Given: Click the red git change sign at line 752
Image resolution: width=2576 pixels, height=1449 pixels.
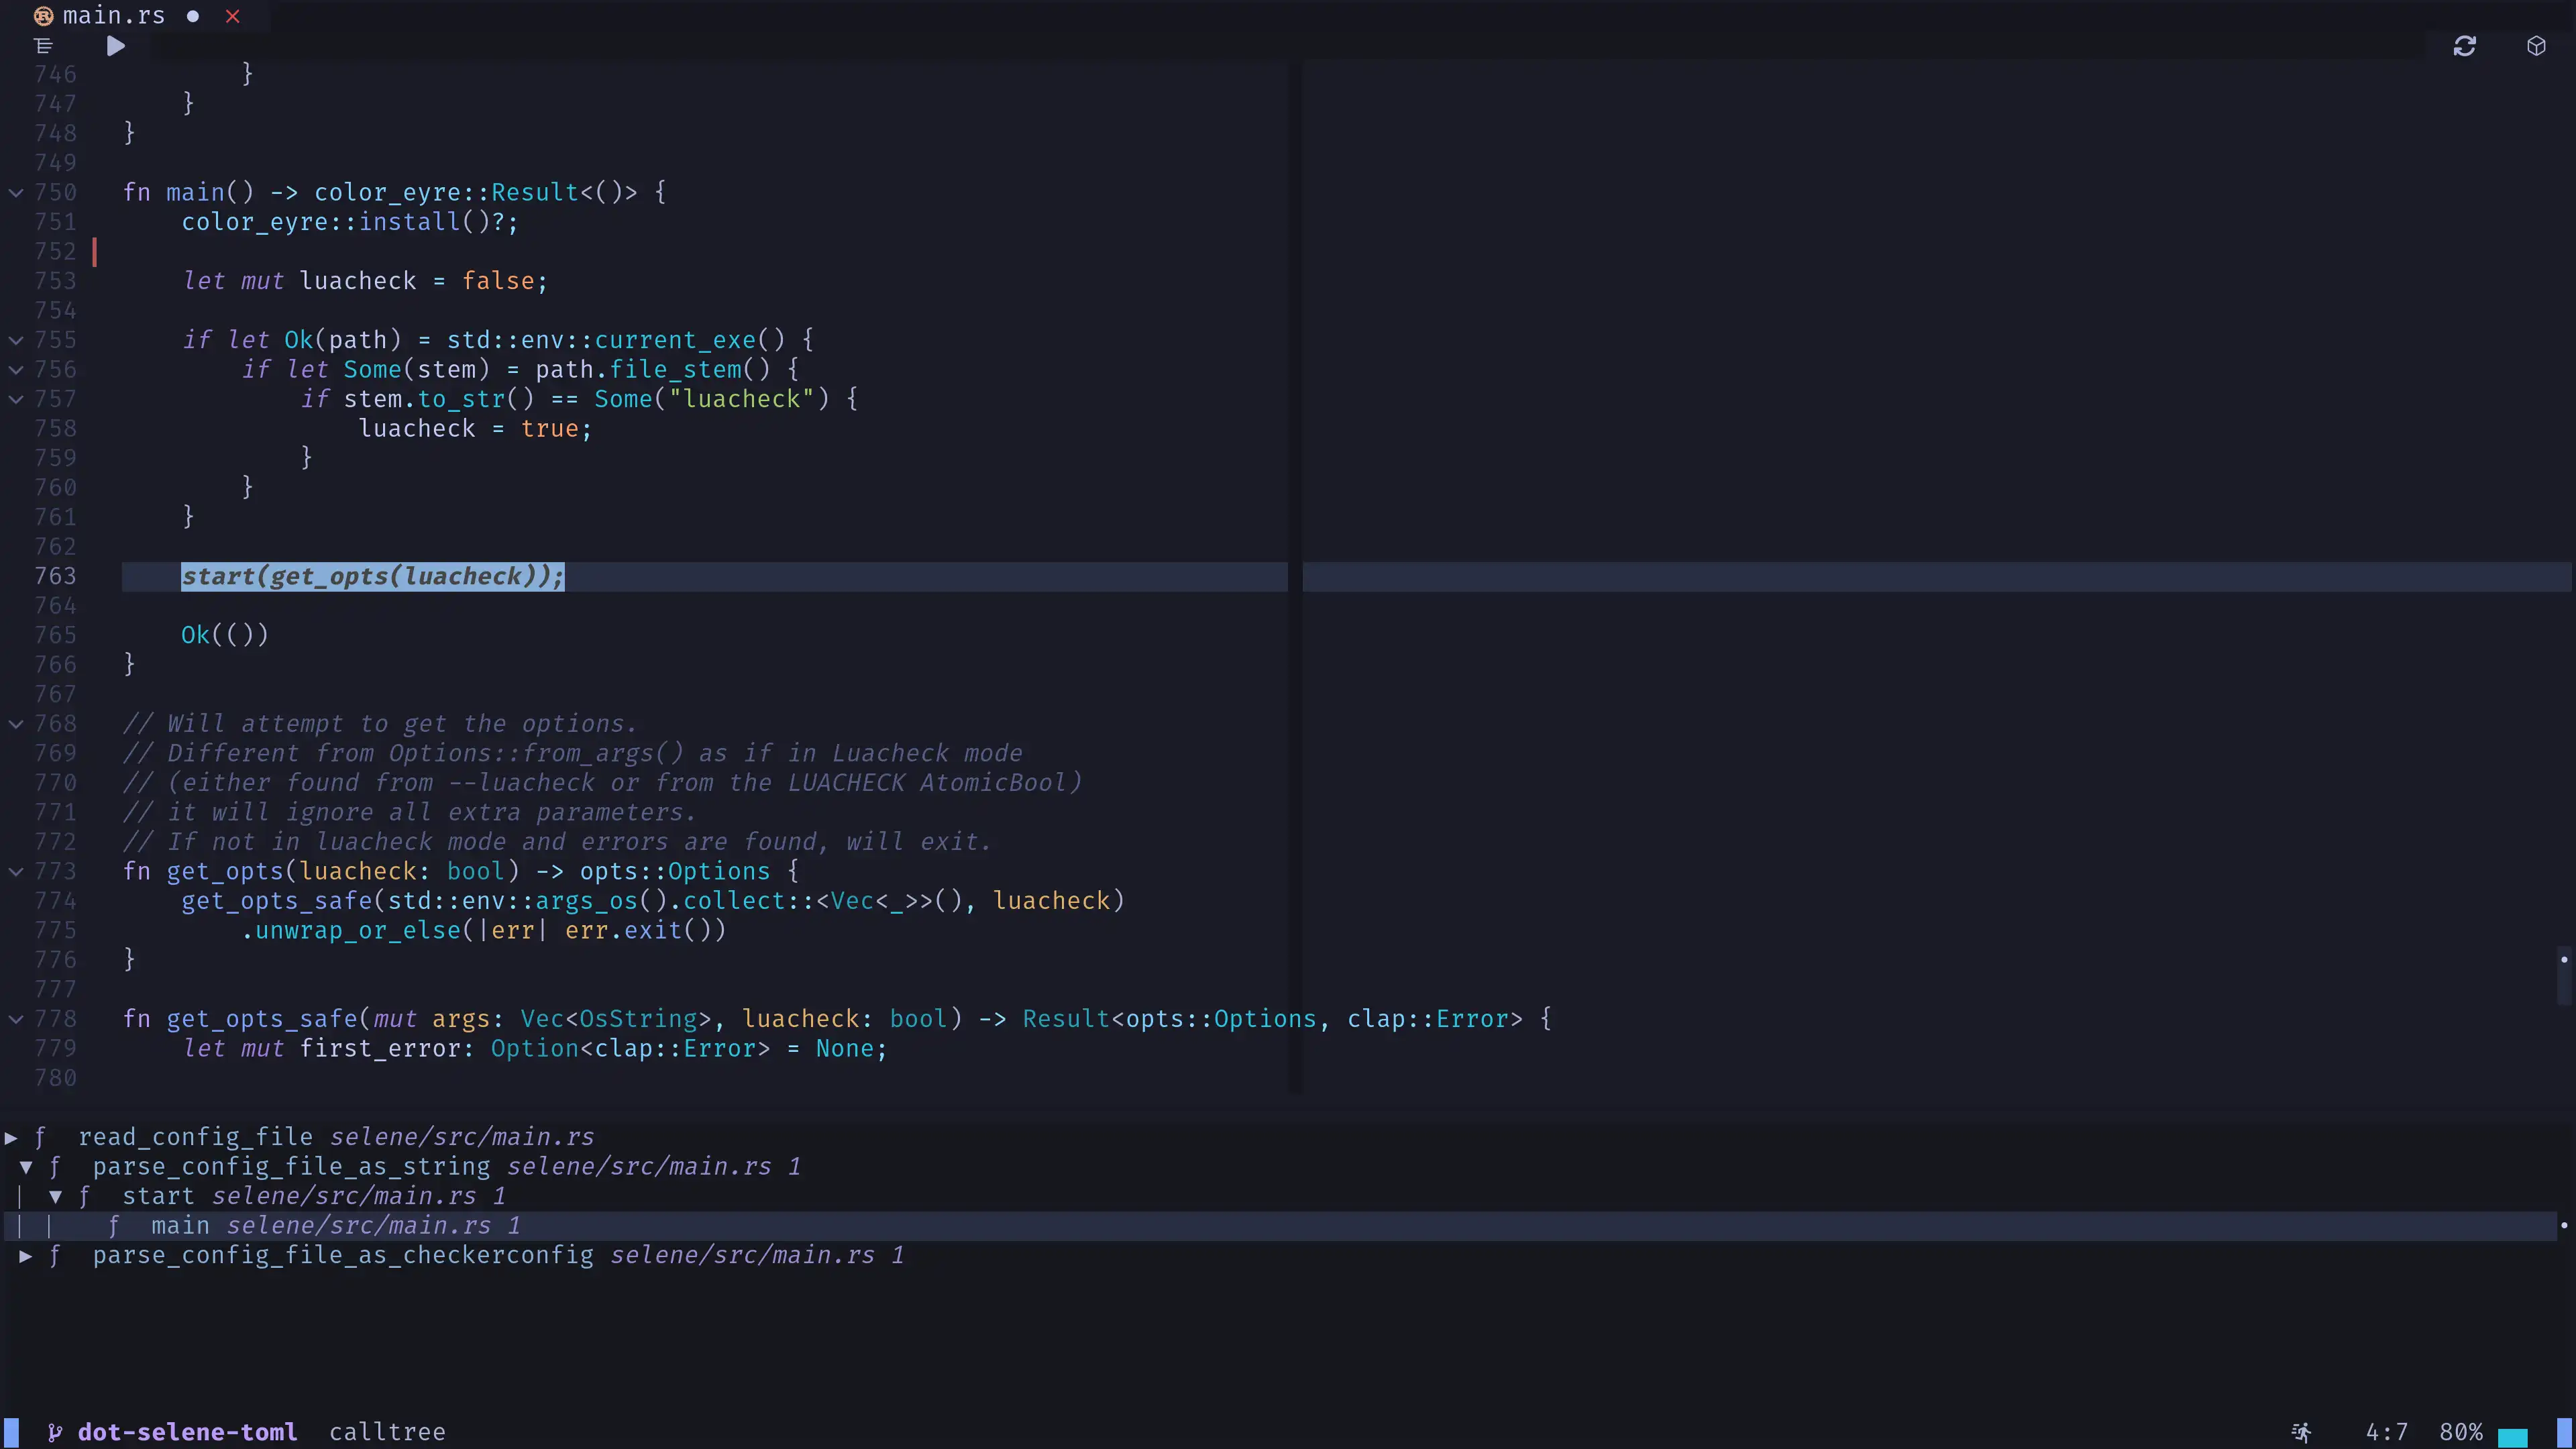Looking at the screenshot, I should 95,251.
